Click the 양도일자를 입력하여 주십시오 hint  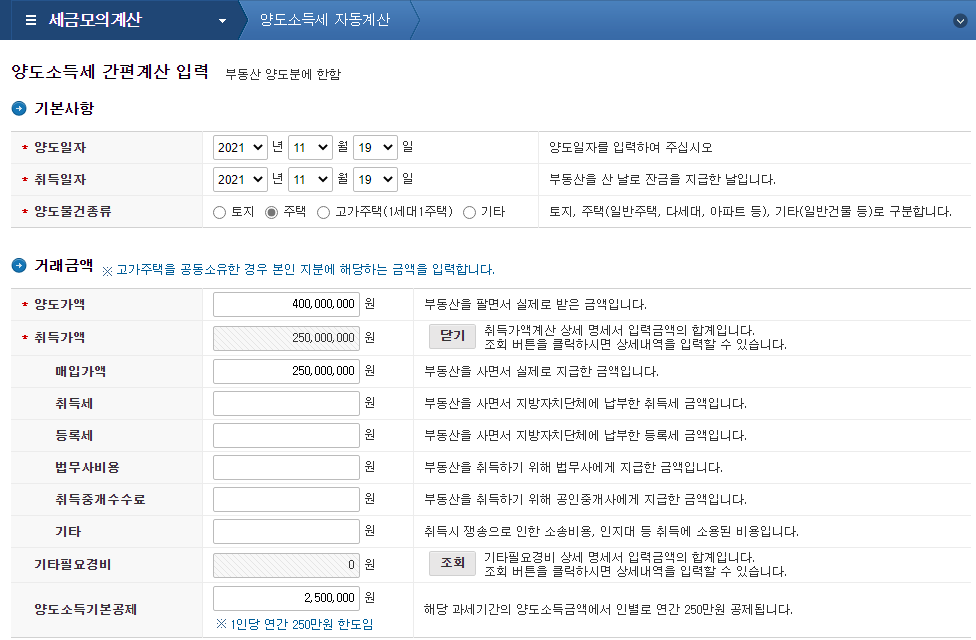pos(631,148)
